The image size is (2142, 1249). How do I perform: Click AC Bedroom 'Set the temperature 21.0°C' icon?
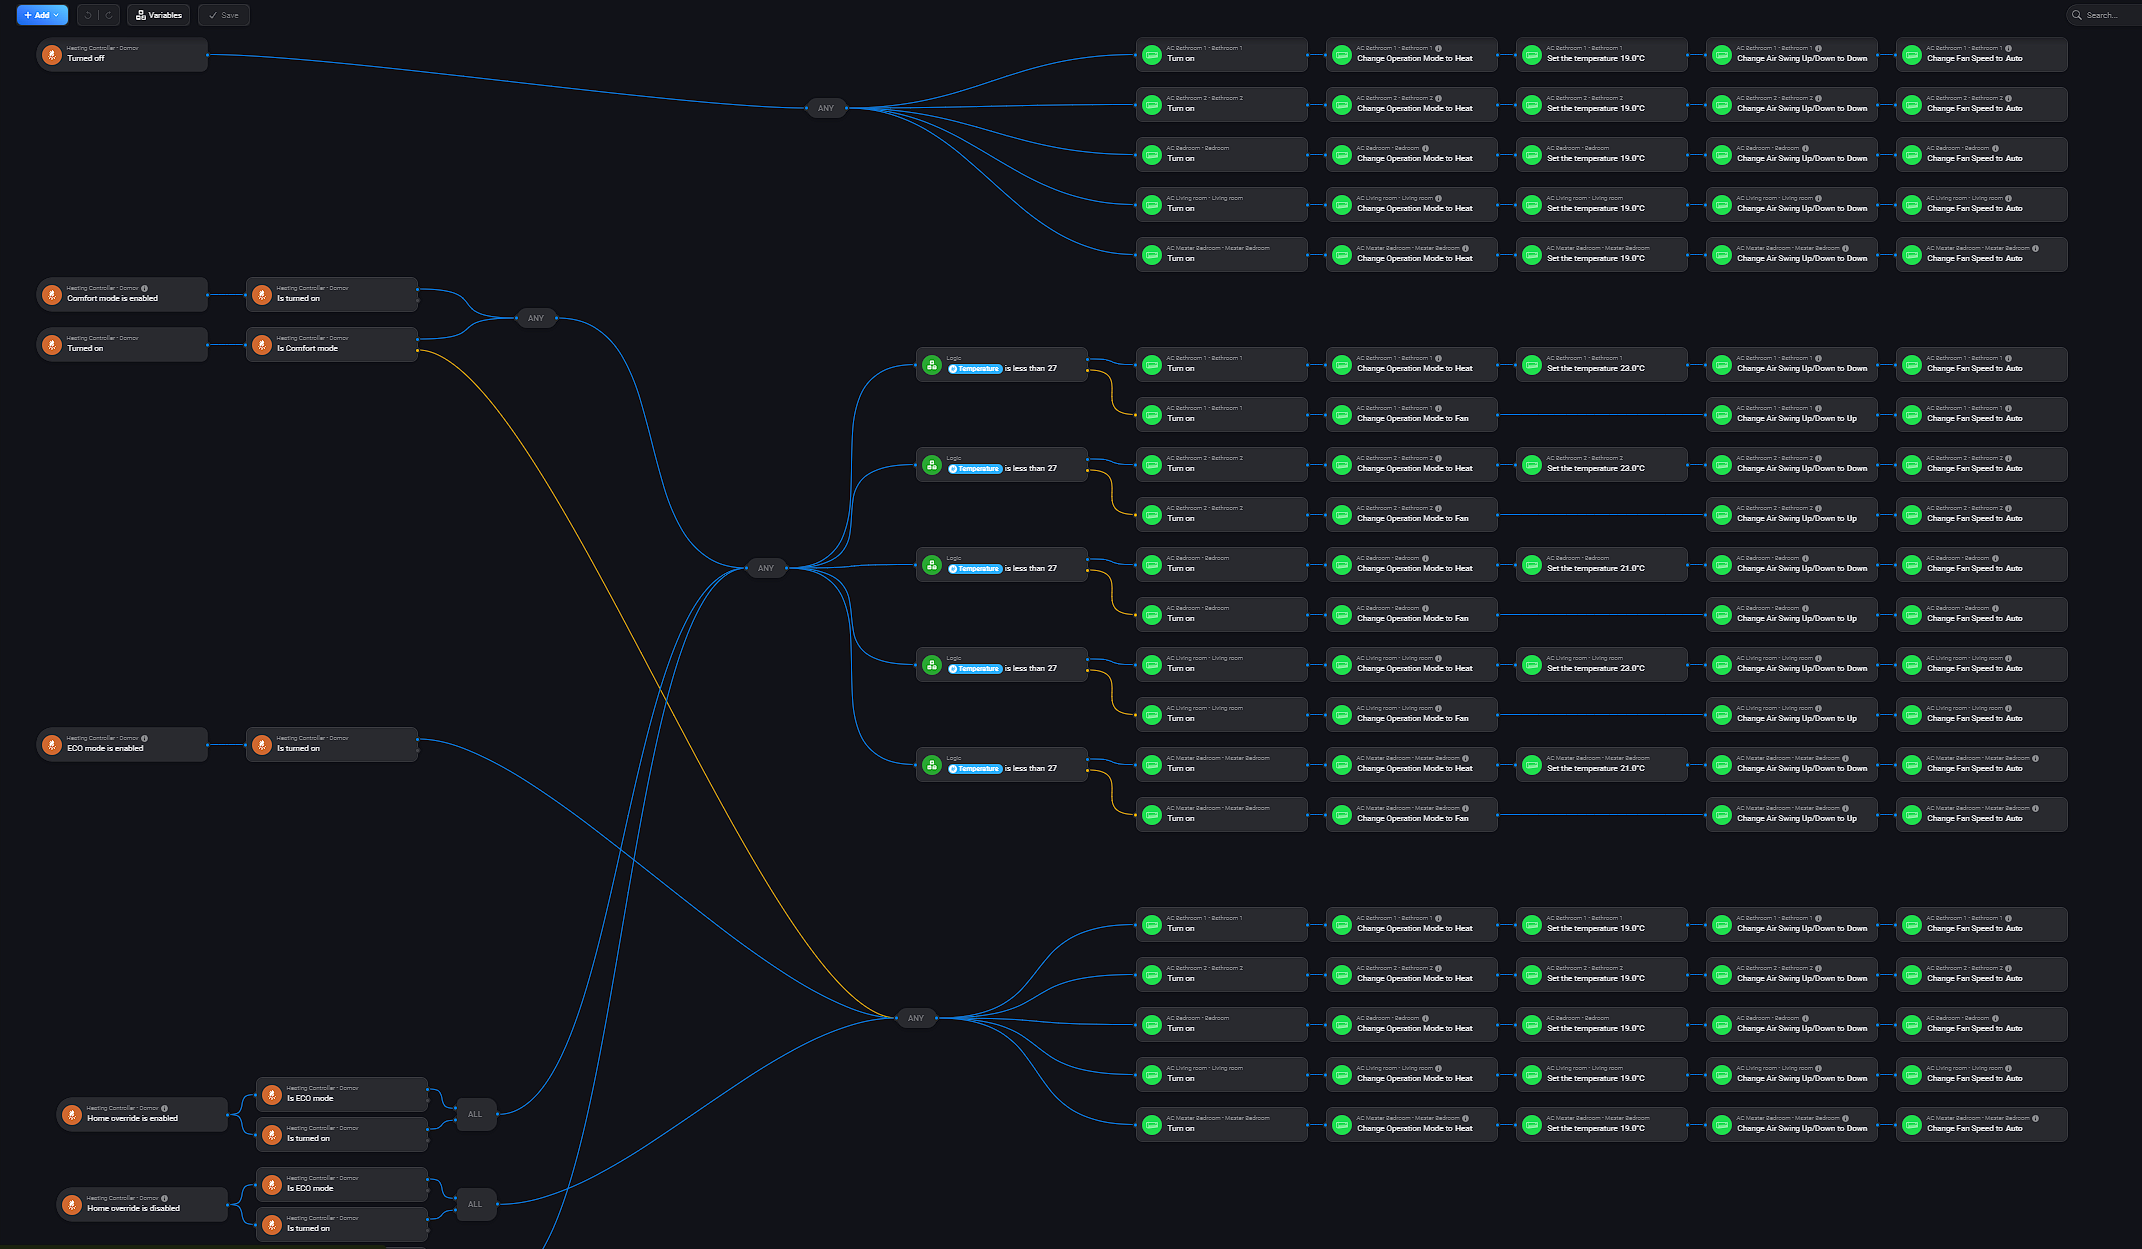tap(1532, 565)
